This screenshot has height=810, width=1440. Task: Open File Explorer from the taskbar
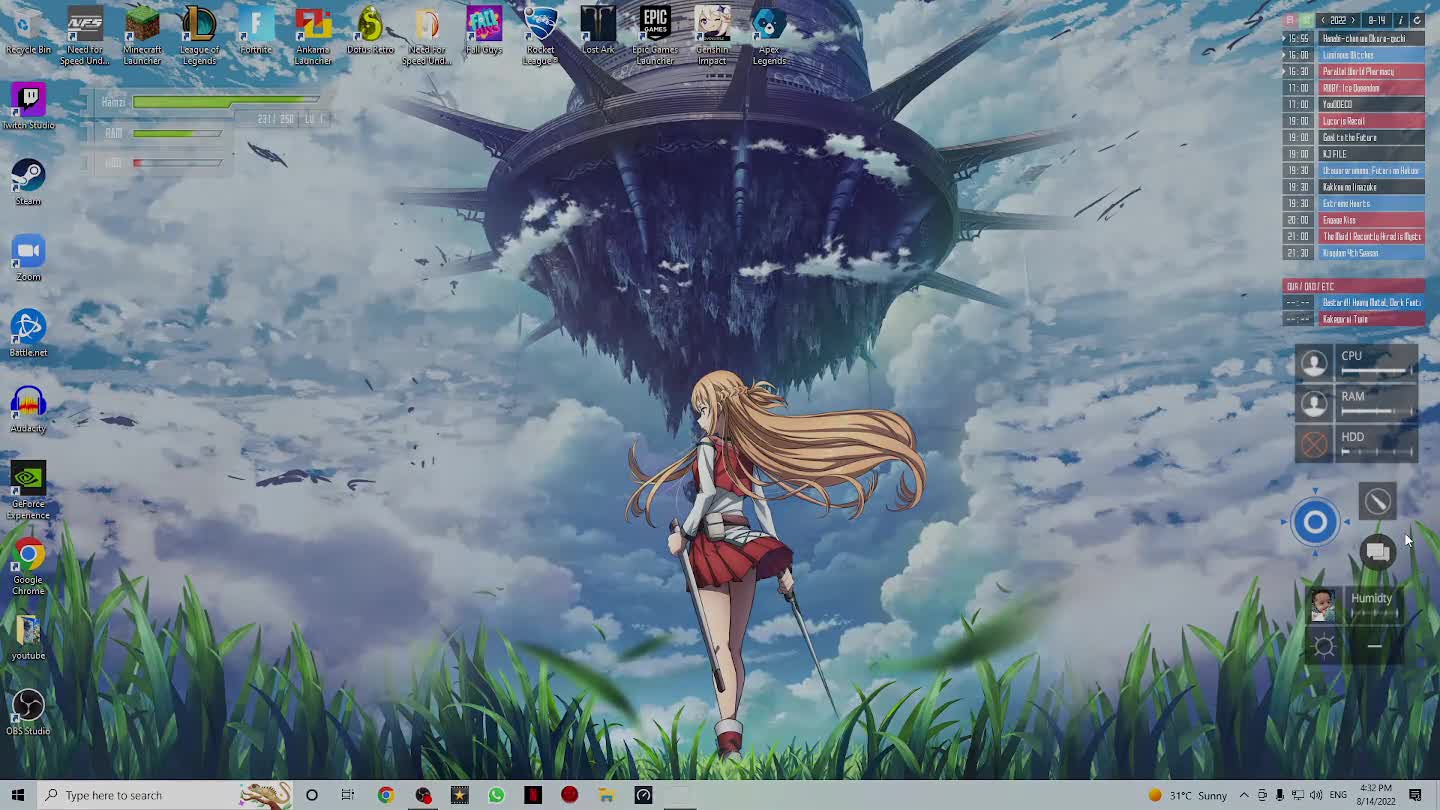(x=606, y=795)
